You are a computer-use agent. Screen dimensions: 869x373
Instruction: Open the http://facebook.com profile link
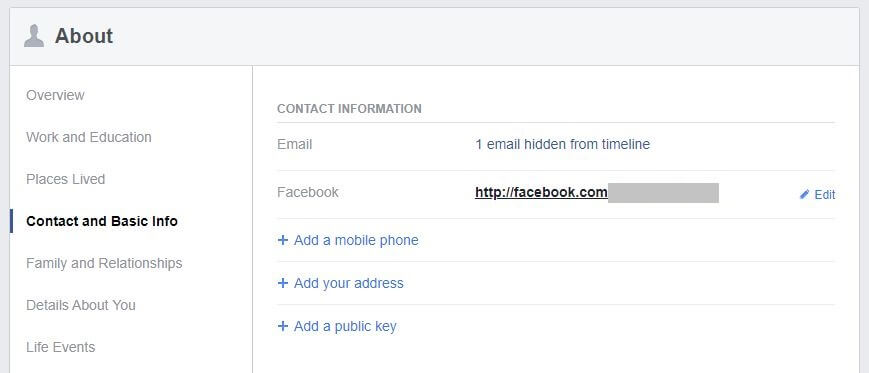(x=541, y=193)
